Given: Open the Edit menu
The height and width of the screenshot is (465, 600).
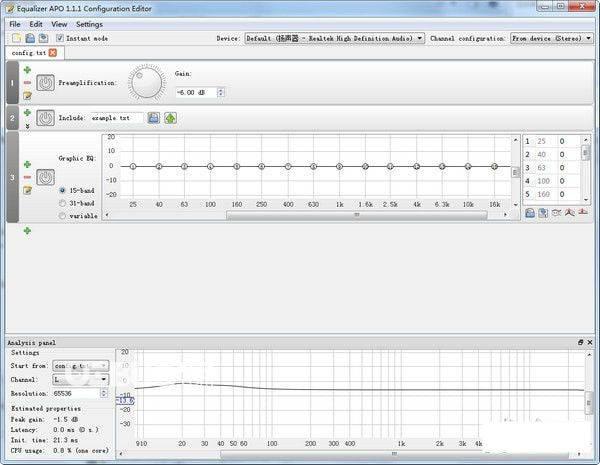Looking at the screenshot, I should (x=36, y=24).
